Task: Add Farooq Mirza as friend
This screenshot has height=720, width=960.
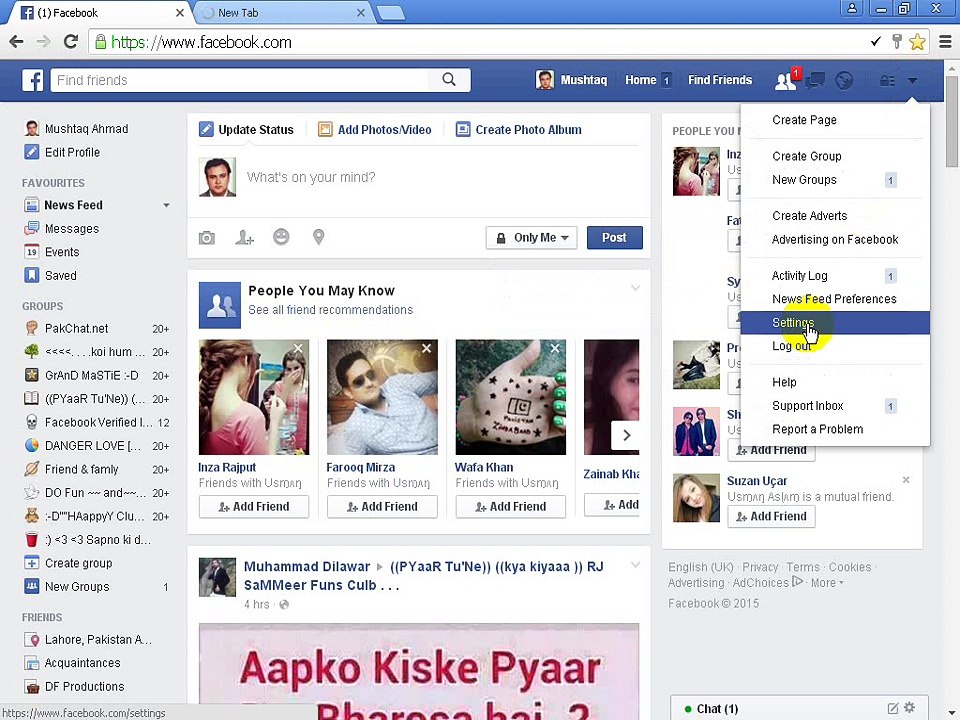Action: click(382, 506)
